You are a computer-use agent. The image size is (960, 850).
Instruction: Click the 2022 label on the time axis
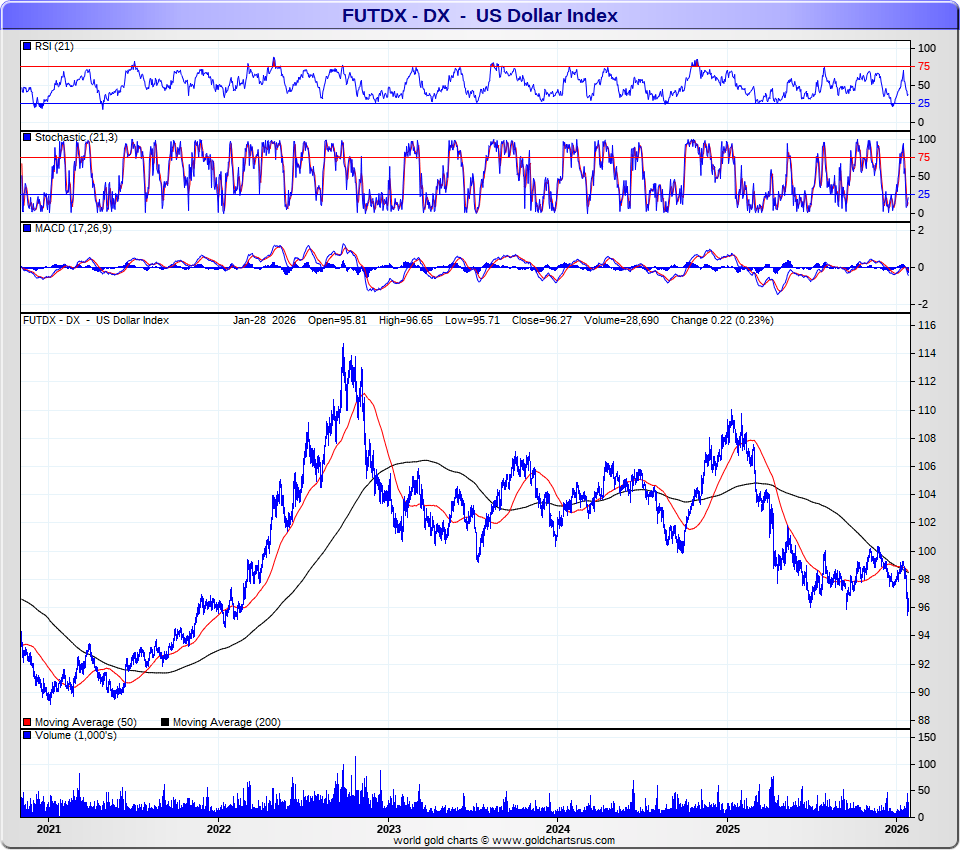point(219,829)
